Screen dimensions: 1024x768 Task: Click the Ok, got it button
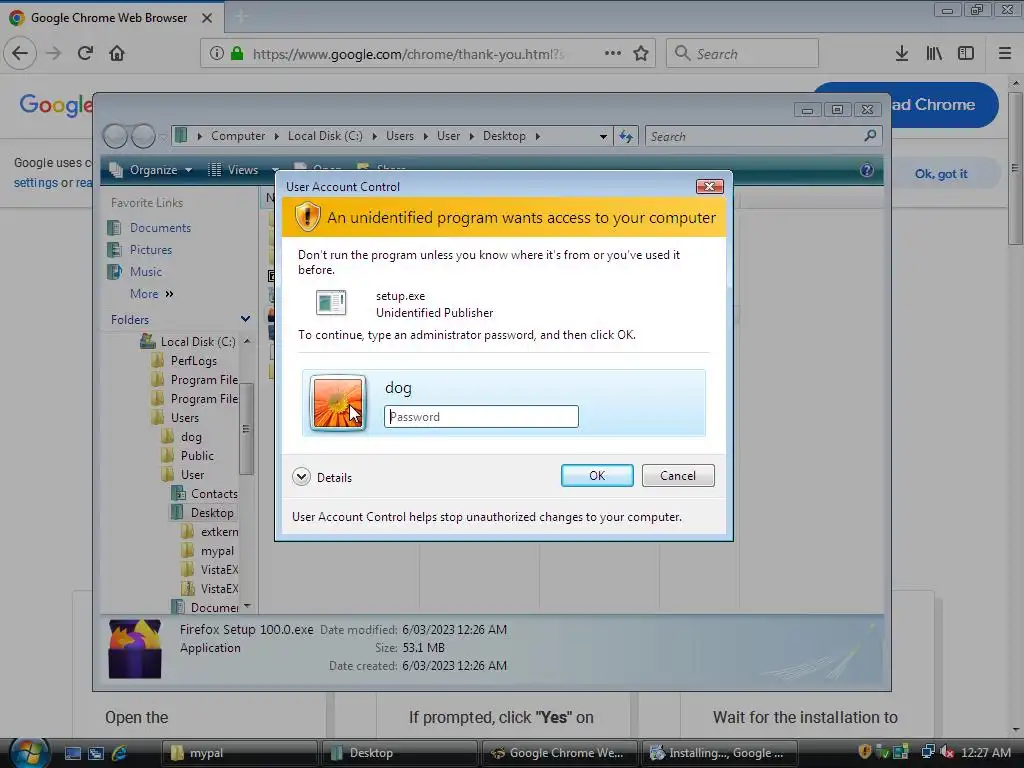pyautogui.click(x=941, y=174)
